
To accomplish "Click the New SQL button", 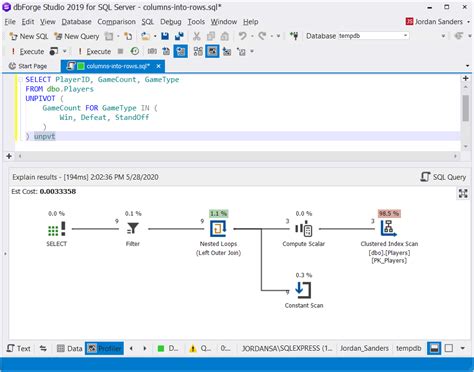I will (x=29, y=36).
